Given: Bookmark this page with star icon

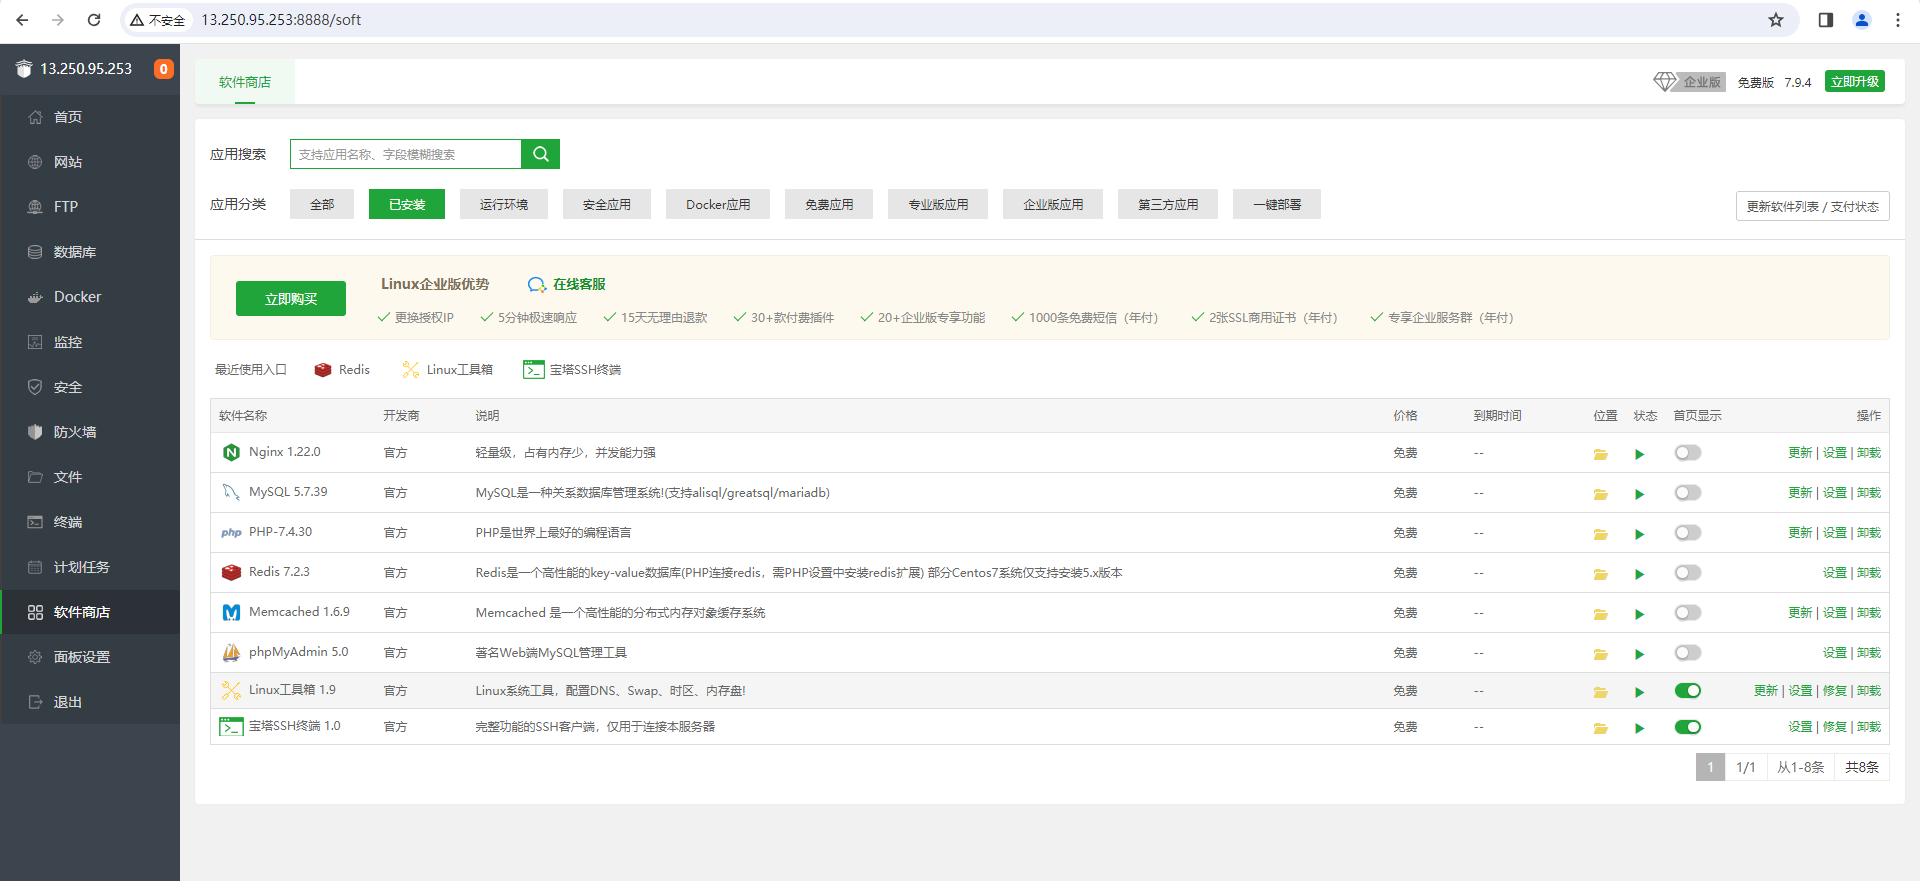Looking at the screenshot, I should (x=1776, y=20).
